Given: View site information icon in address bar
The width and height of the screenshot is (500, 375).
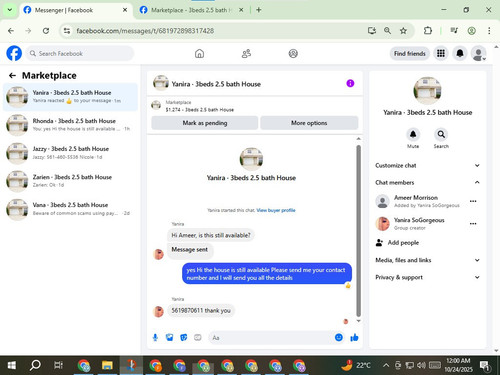Looking at the screenshot, I should coord(67,31).
